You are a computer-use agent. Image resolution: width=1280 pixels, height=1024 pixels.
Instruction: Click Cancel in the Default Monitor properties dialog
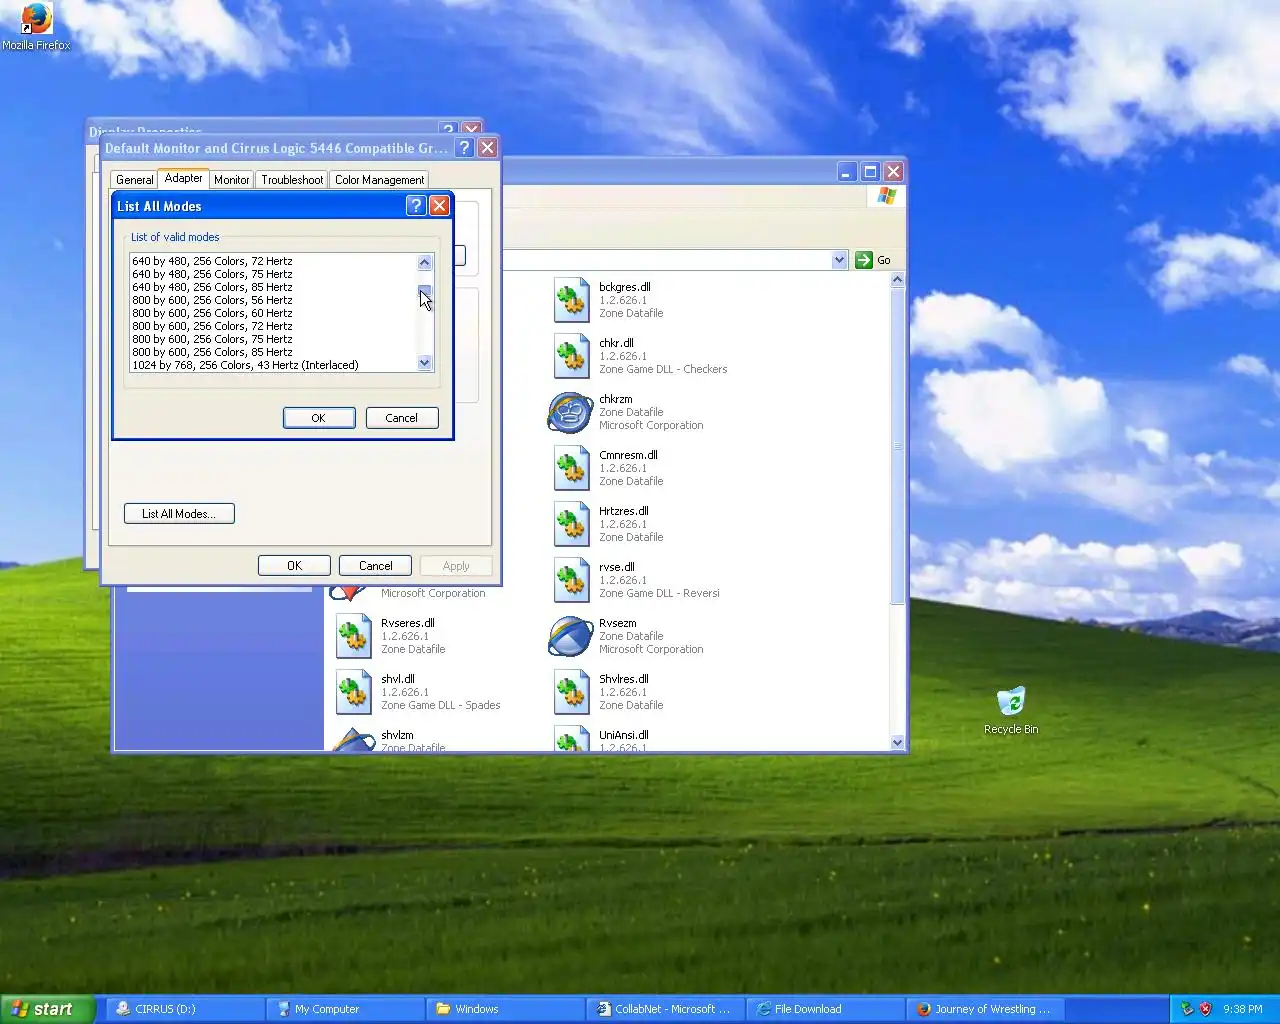coord(376,566)
